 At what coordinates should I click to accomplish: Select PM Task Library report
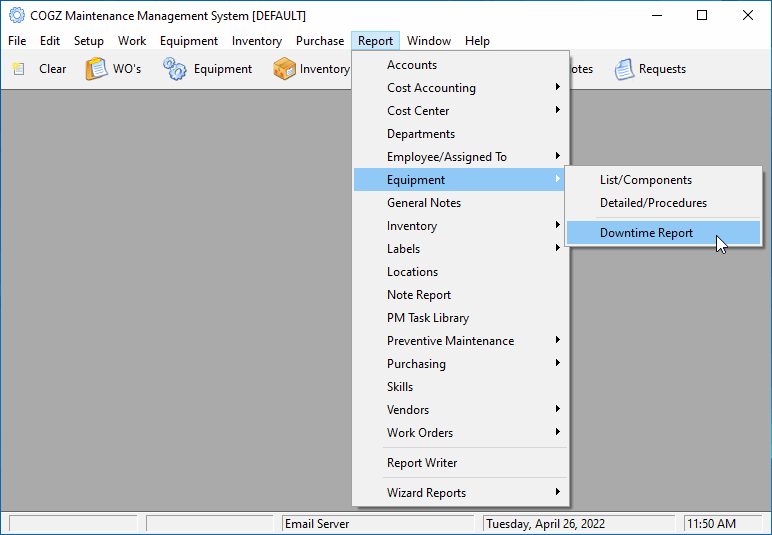(461, 318)
